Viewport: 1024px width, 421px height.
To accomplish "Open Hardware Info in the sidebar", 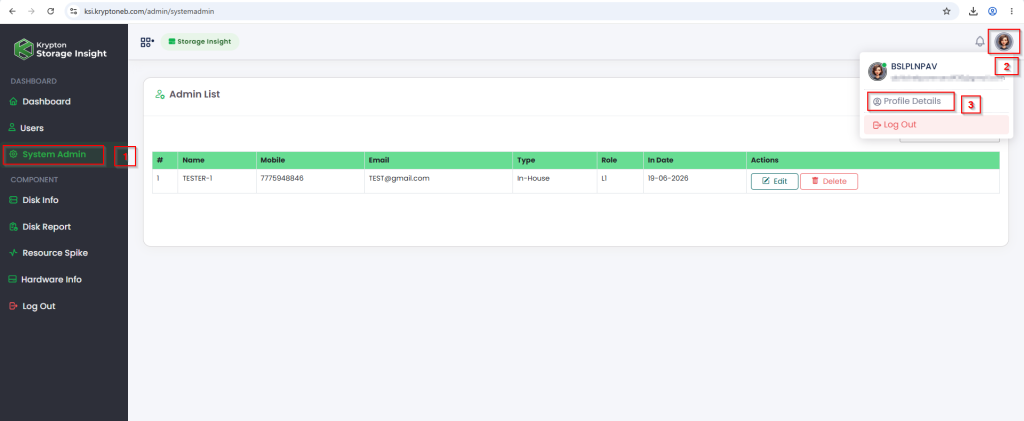I will [x=45, y=279].
